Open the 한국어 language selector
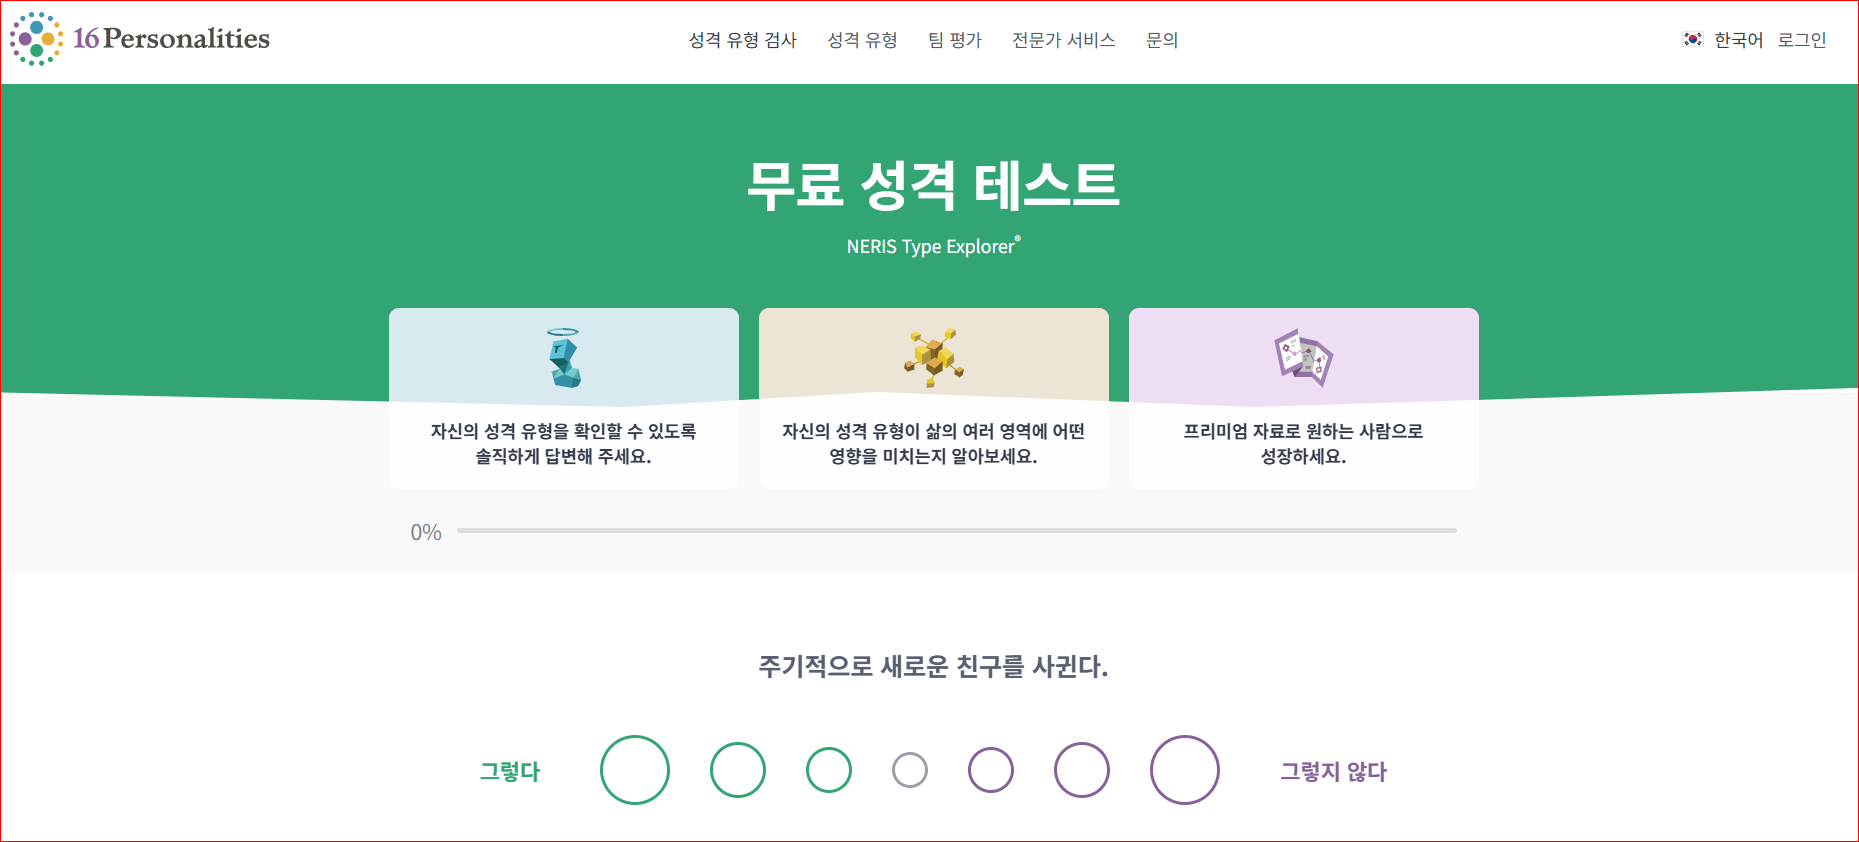Image resolution: width=1859 pixels, height=842 pixels. point(1736,40)
